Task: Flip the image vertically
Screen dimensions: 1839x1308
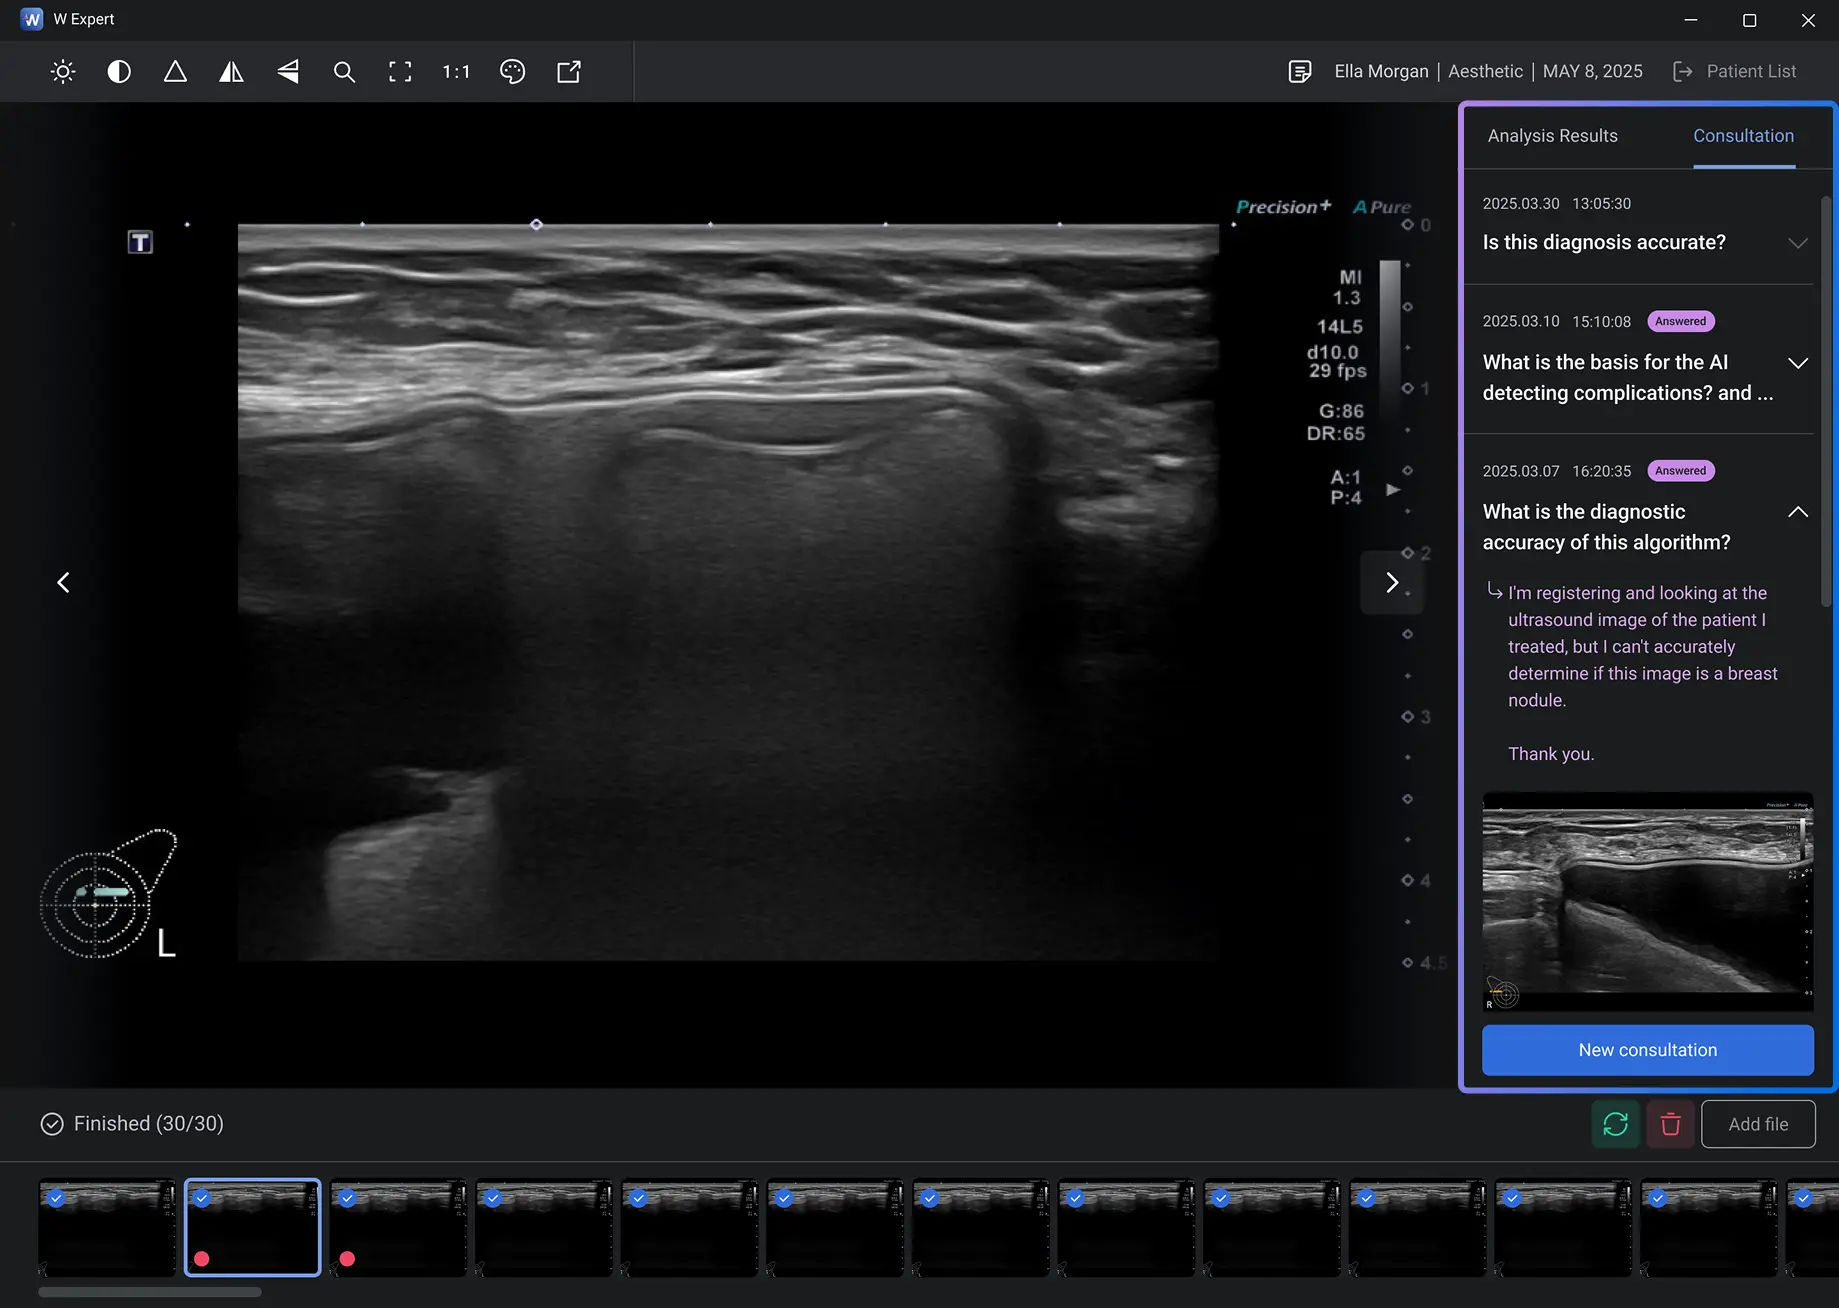Action: click(x=288, y=72)
